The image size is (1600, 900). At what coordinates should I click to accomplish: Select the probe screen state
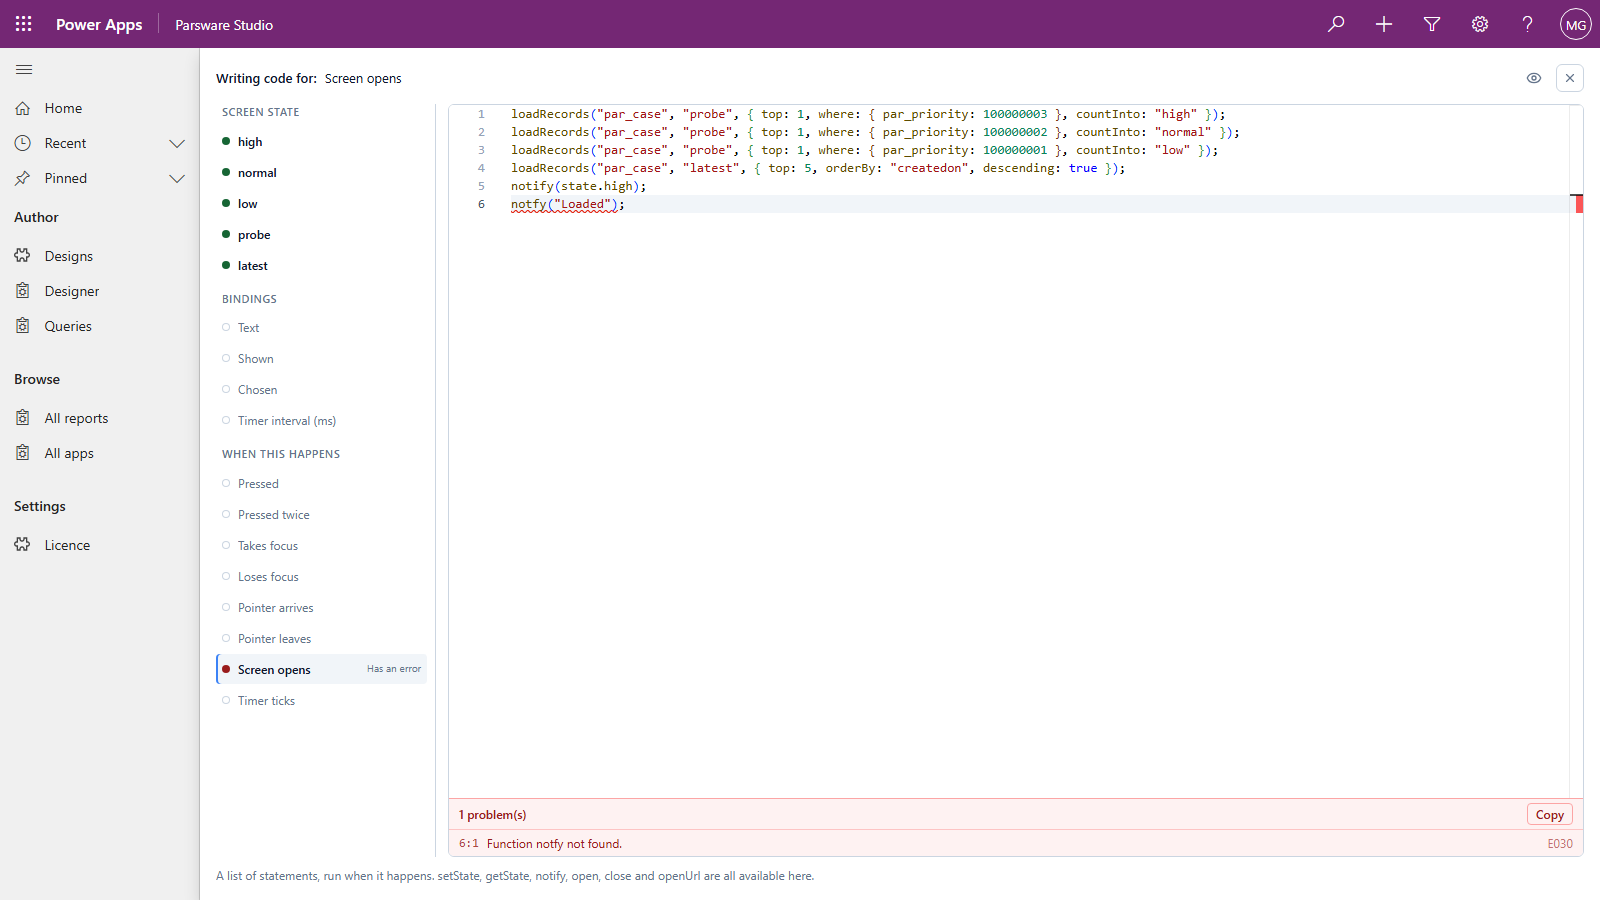(322, 235)
